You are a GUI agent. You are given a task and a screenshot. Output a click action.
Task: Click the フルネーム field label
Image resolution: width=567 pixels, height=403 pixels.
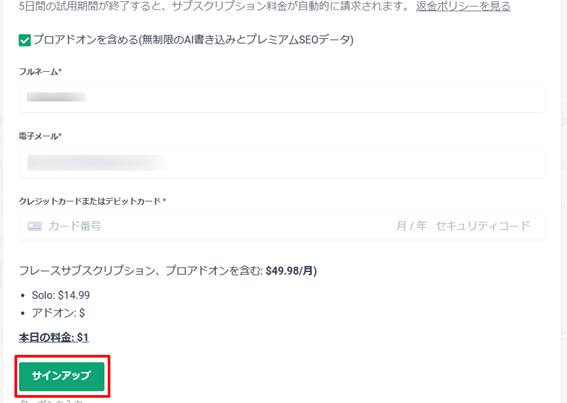[x=40, y=72]
